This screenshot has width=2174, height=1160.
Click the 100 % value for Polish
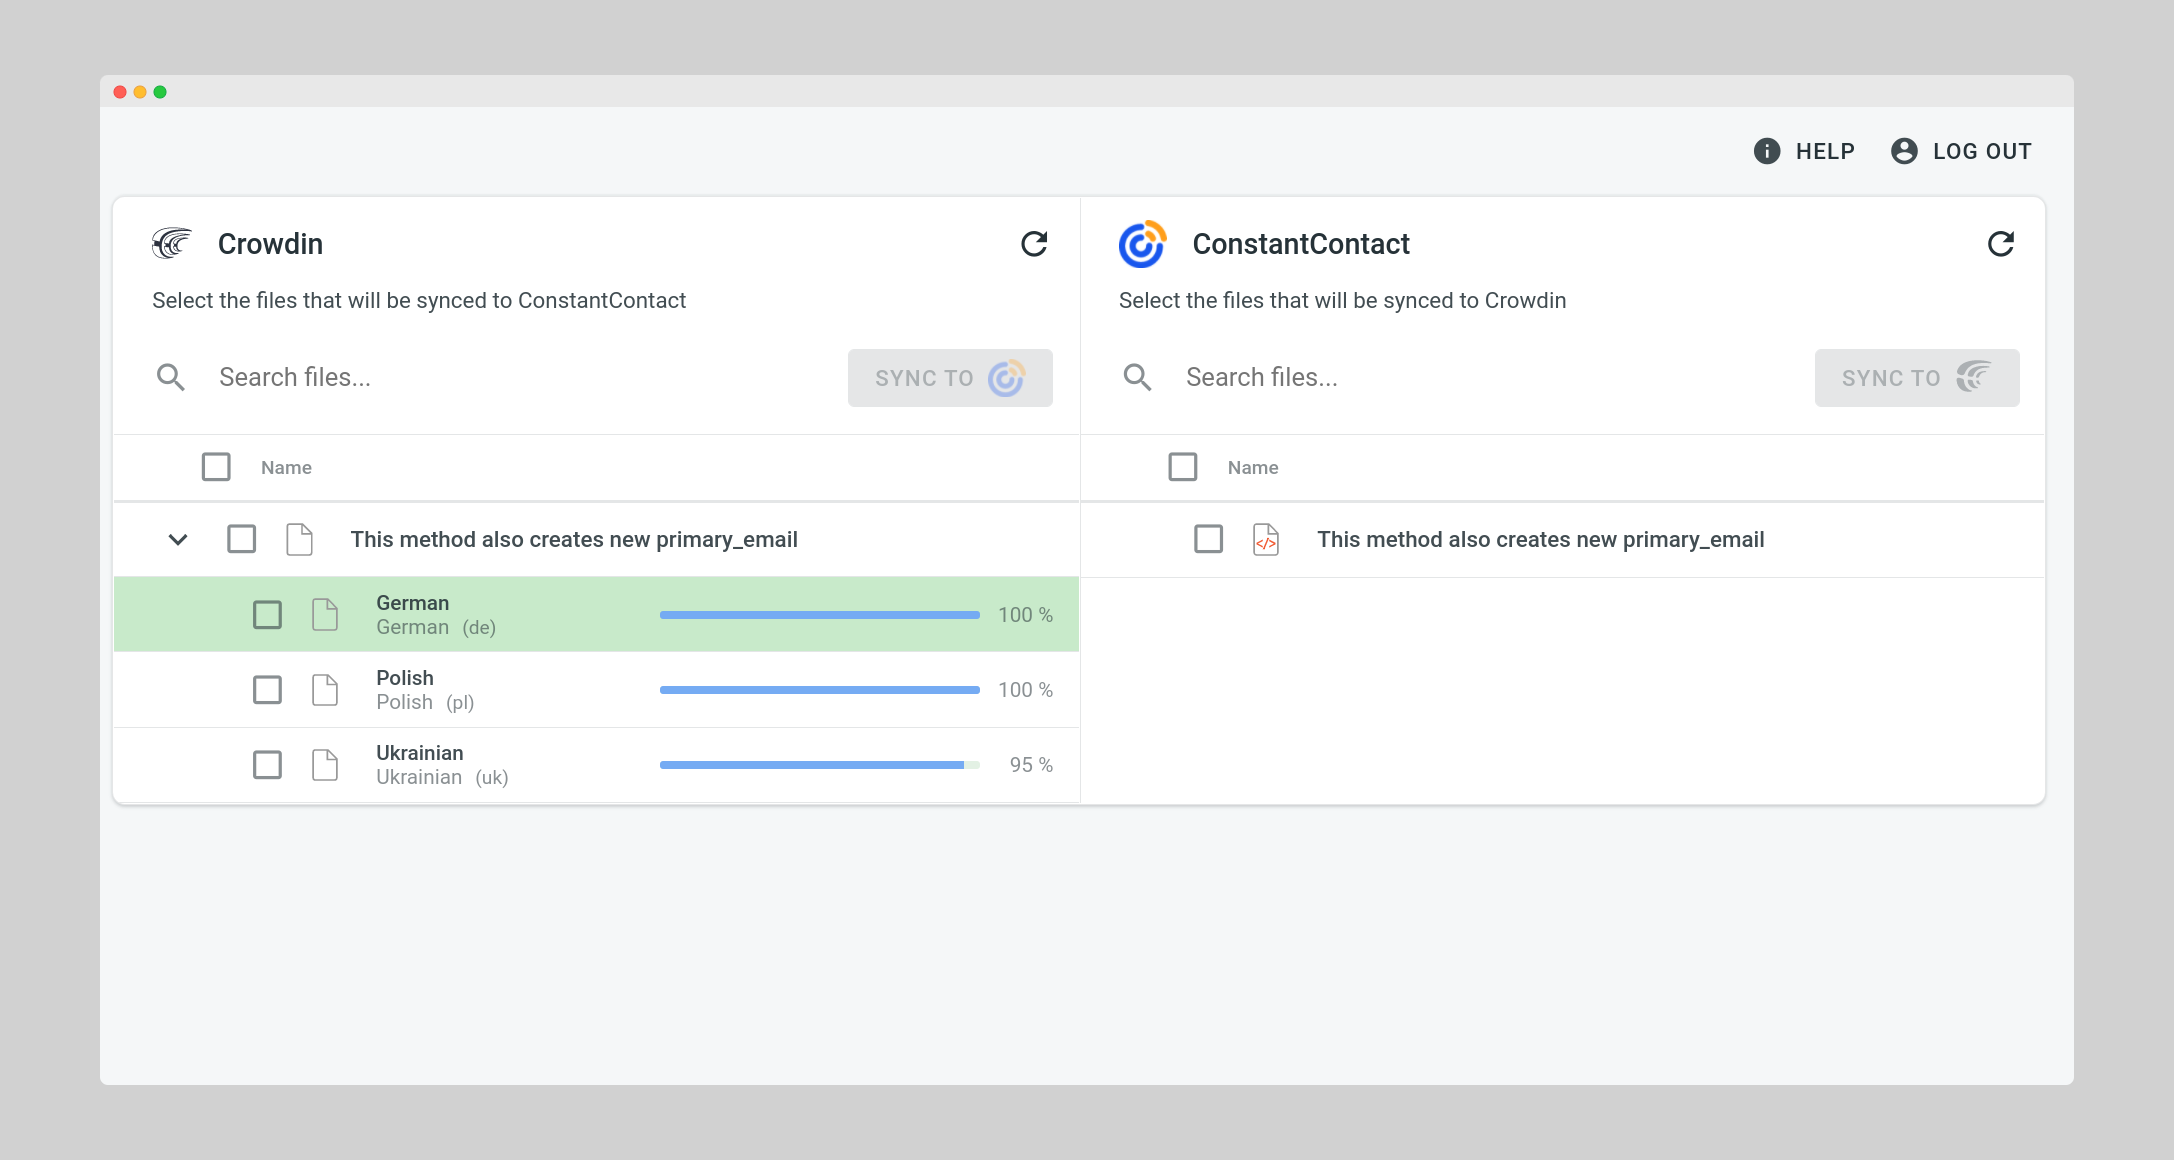point(1025,690)
